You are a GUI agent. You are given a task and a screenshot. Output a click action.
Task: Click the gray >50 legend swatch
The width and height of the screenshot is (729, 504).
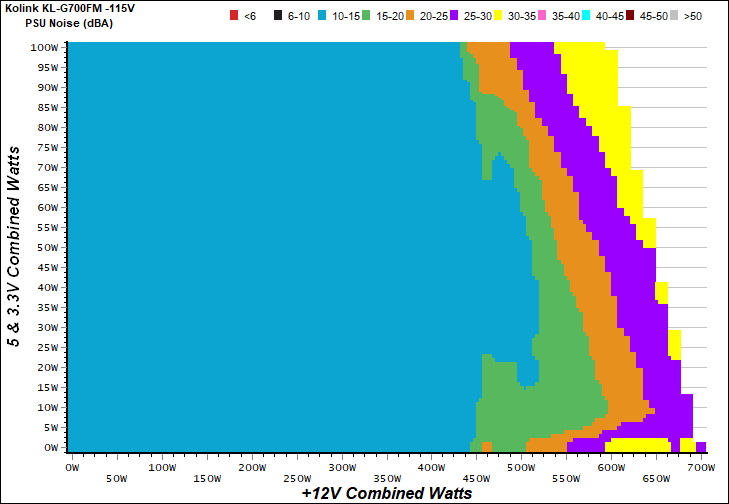(676, 17)
